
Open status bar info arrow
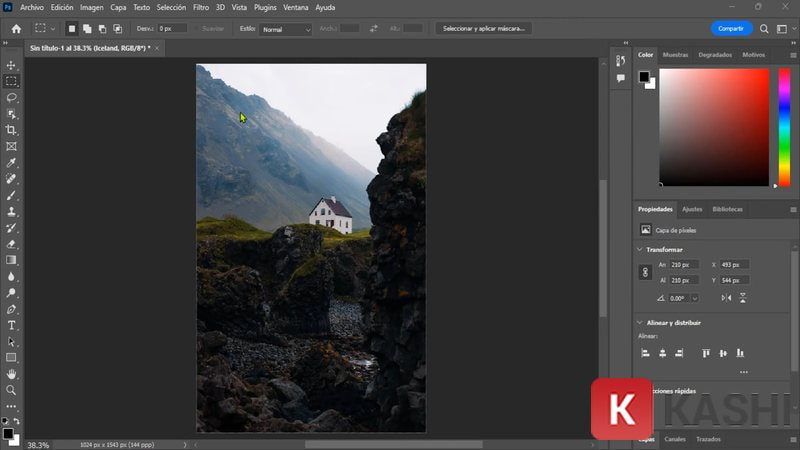tap(185, 445)
